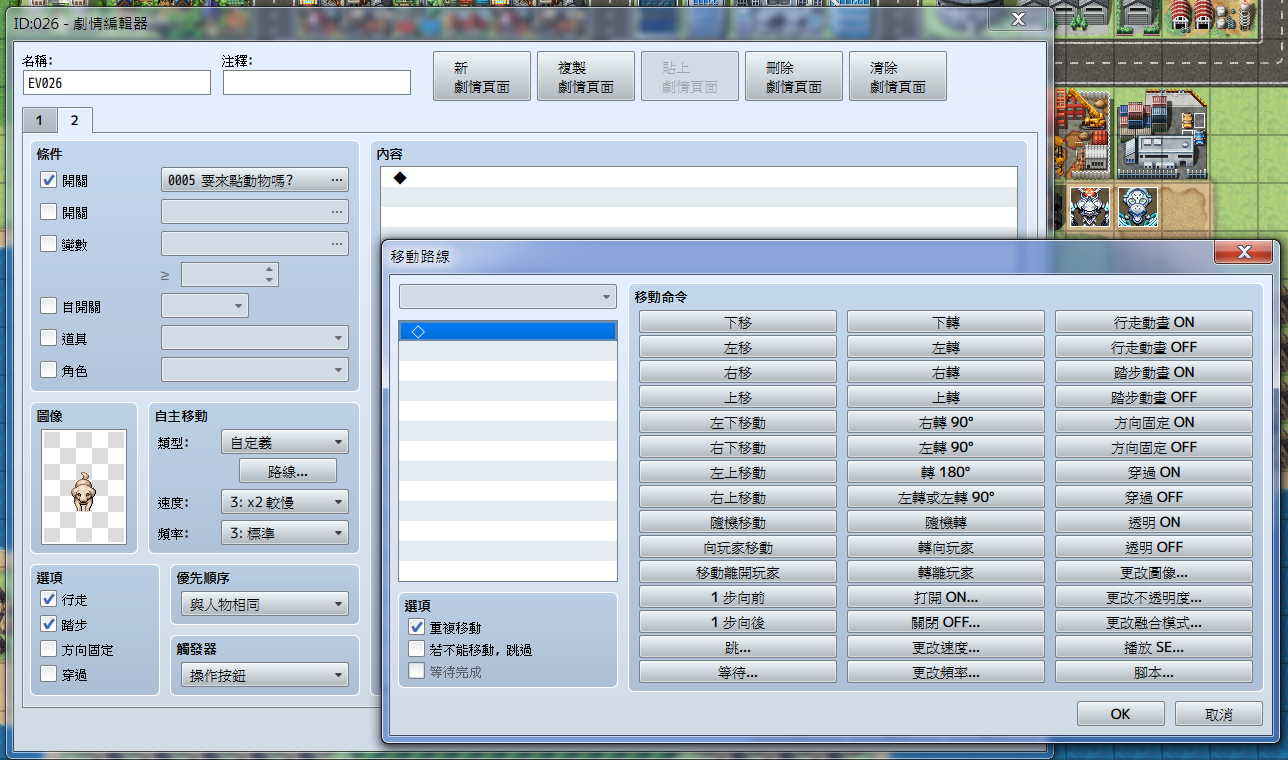Image resolution: width=1288 pixels, height=760 pixels.
Task: Click the 複製劇情頁面 button
Action: [586, 77]
